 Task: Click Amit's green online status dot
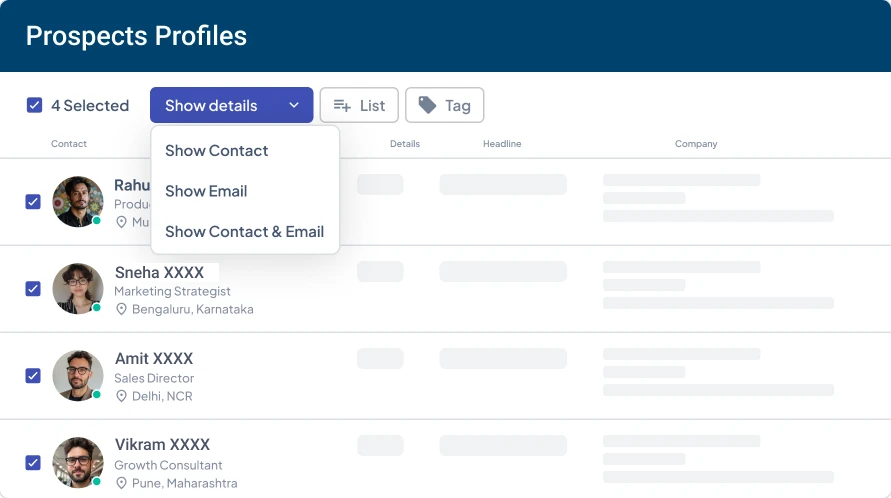(x=97, y=395)
